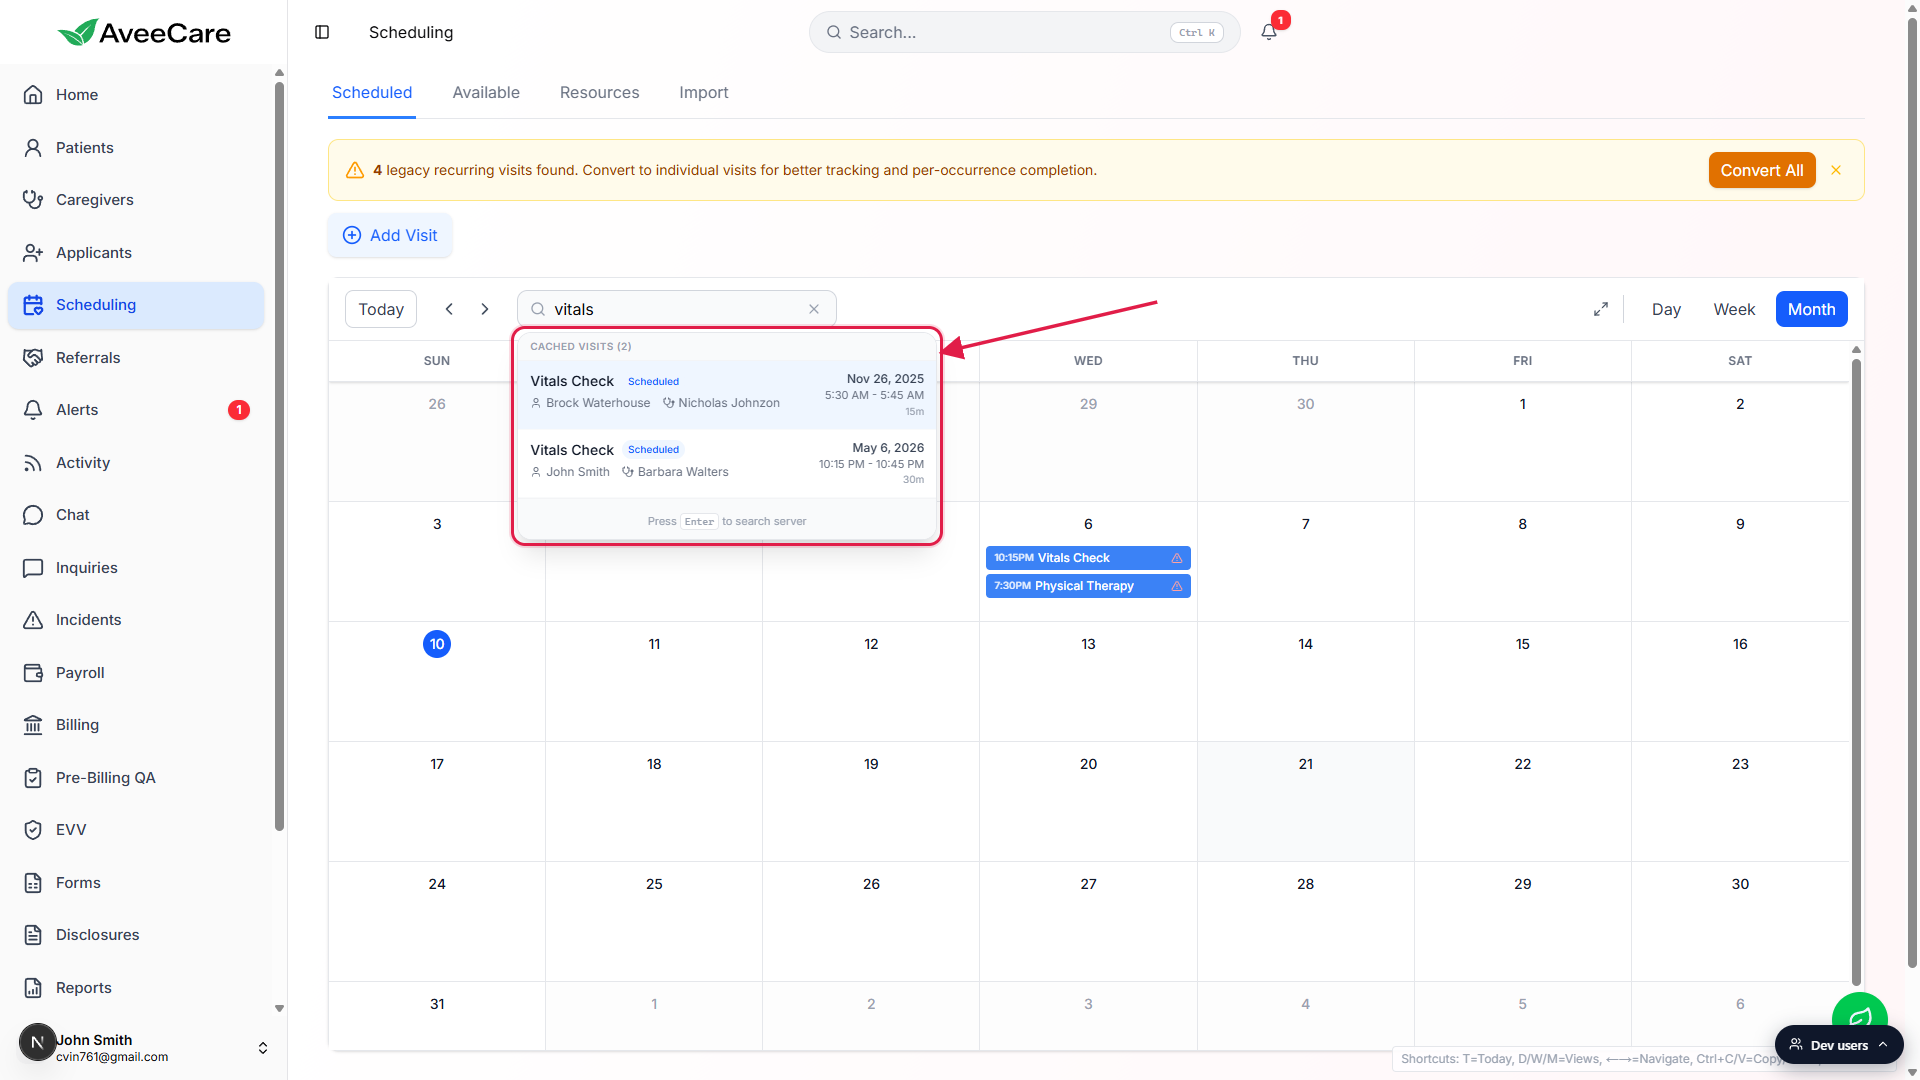This screenshot has height=1080, width=1920.
Task: Go to Payroll
Action: (x=136, y=673)
